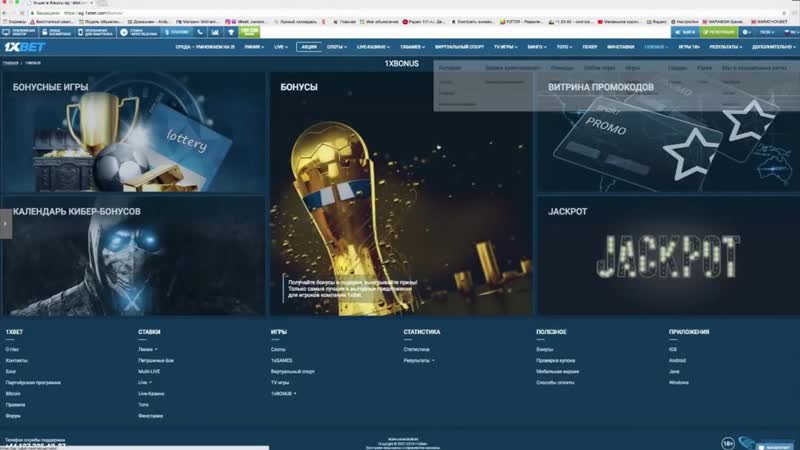Open the consultant chat button
800x450 pixels.
(773, 446)
